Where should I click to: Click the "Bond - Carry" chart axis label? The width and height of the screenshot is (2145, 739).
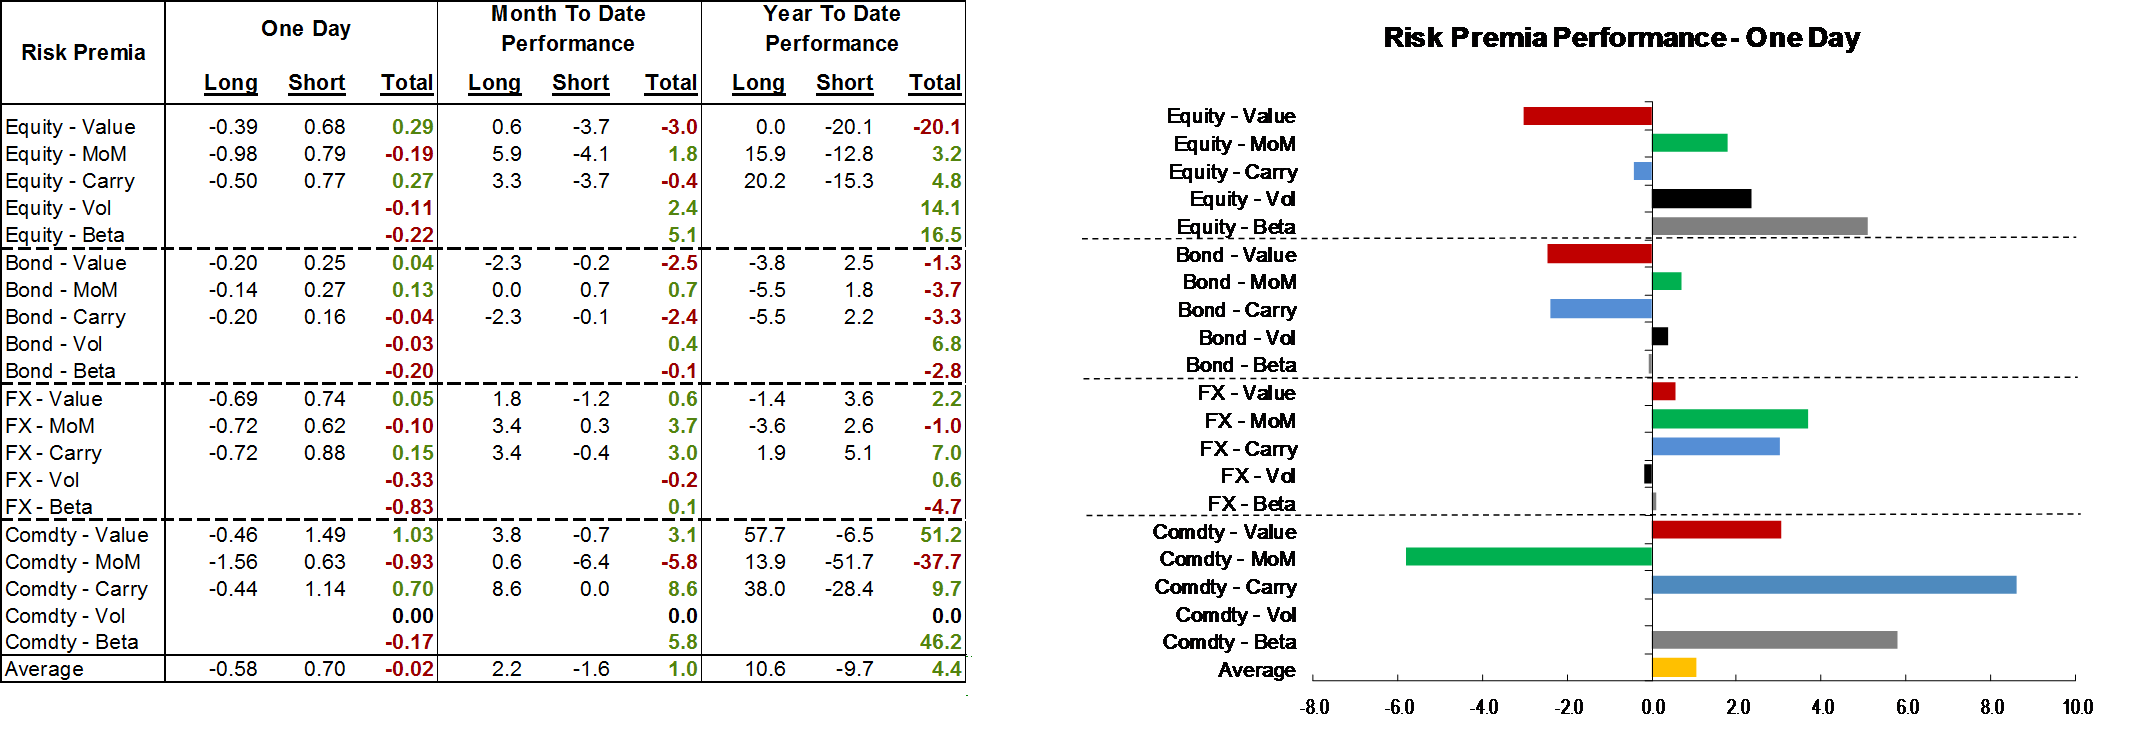point(1237,310)
